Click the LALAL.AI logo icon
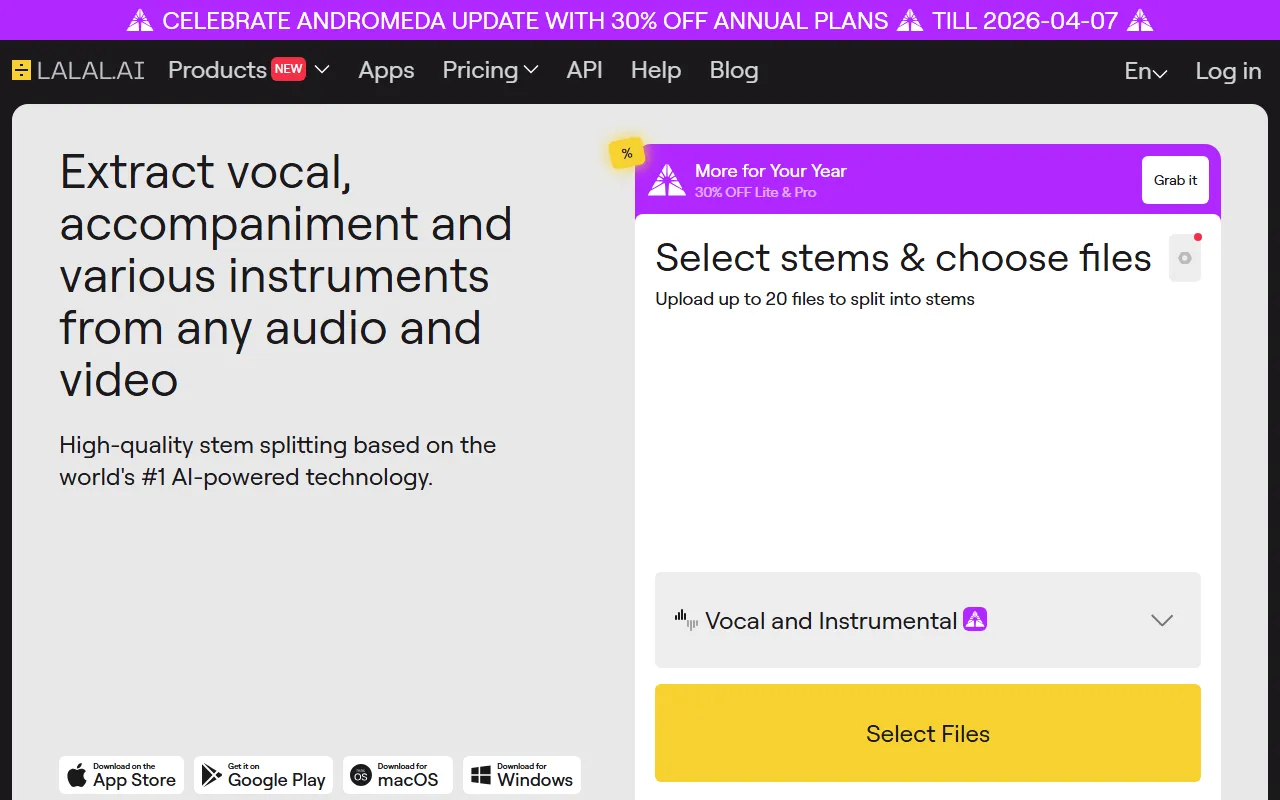This screenshot has height=800, width=1280. click(21, 70)
